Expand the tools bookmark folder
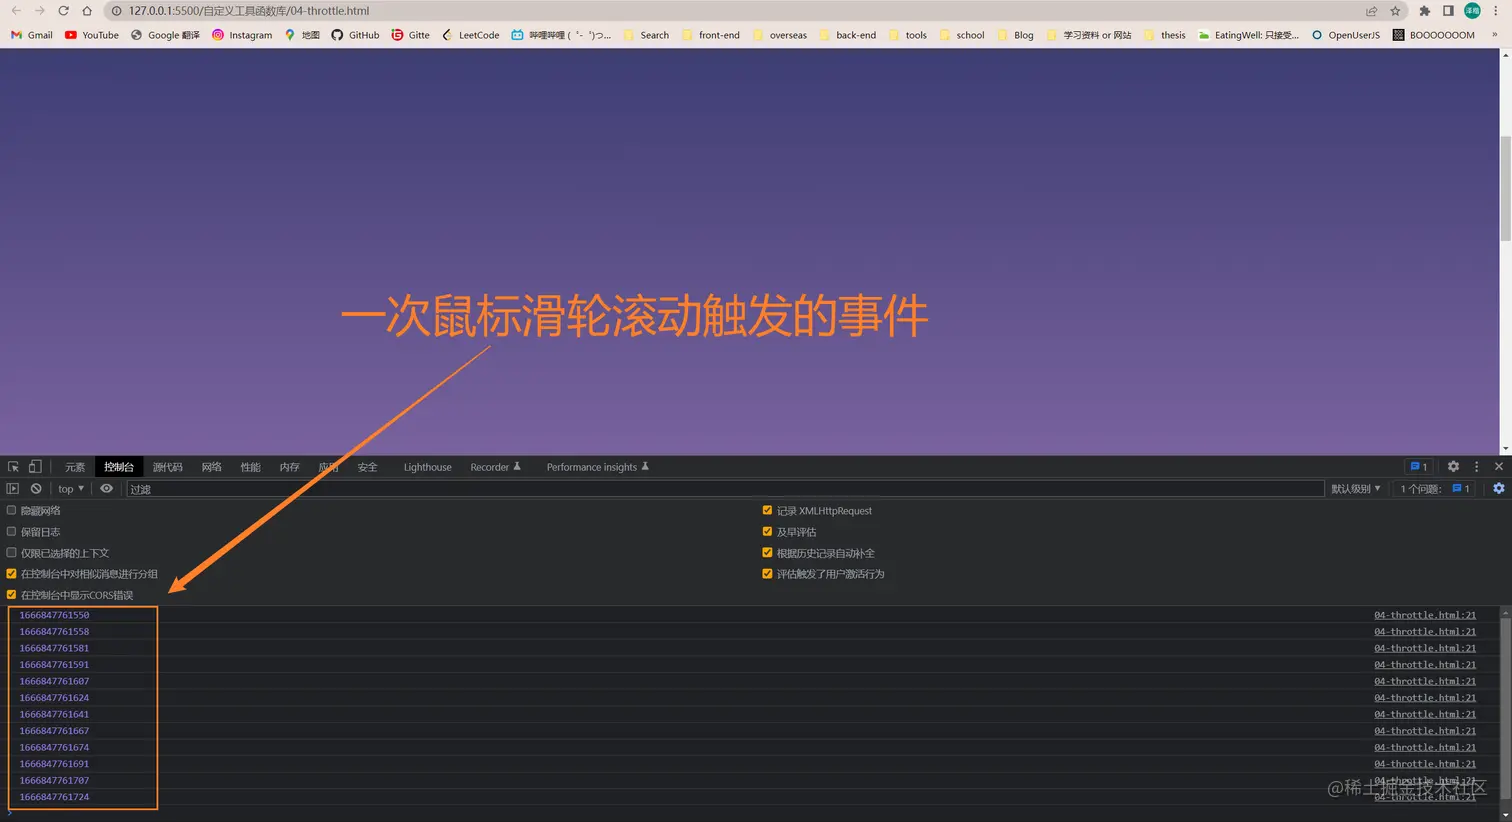Screen dimensions: 1512x822 coord(907,35)
